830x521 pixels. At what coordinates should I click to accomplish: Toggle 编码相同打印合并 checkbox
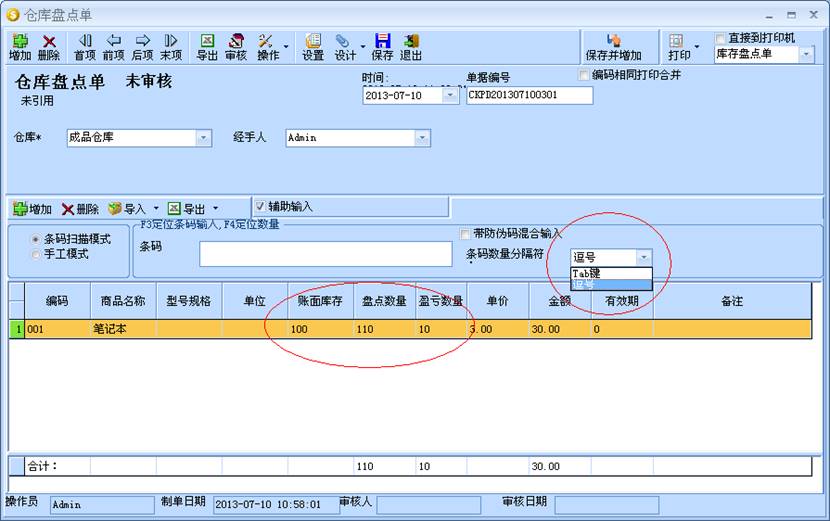[x=584, y=75]
